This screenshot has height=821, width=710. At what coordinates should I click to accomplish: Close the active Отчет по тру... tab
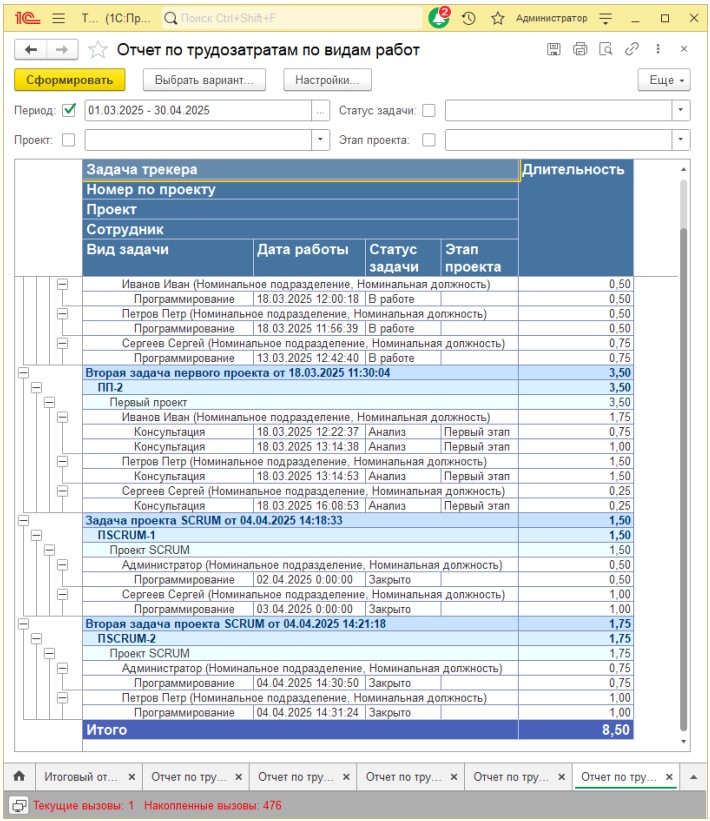point(669,777)
